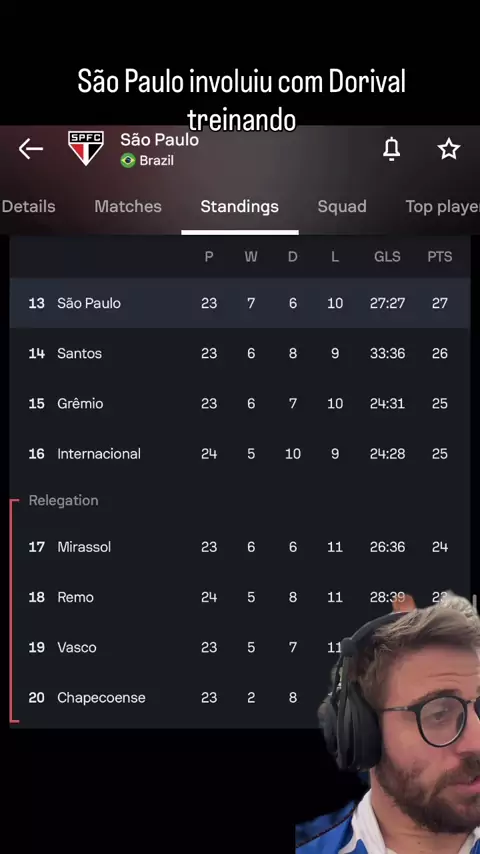
Task: Click the São Paulo SPFC crest
Action: [x=86, y=148]
